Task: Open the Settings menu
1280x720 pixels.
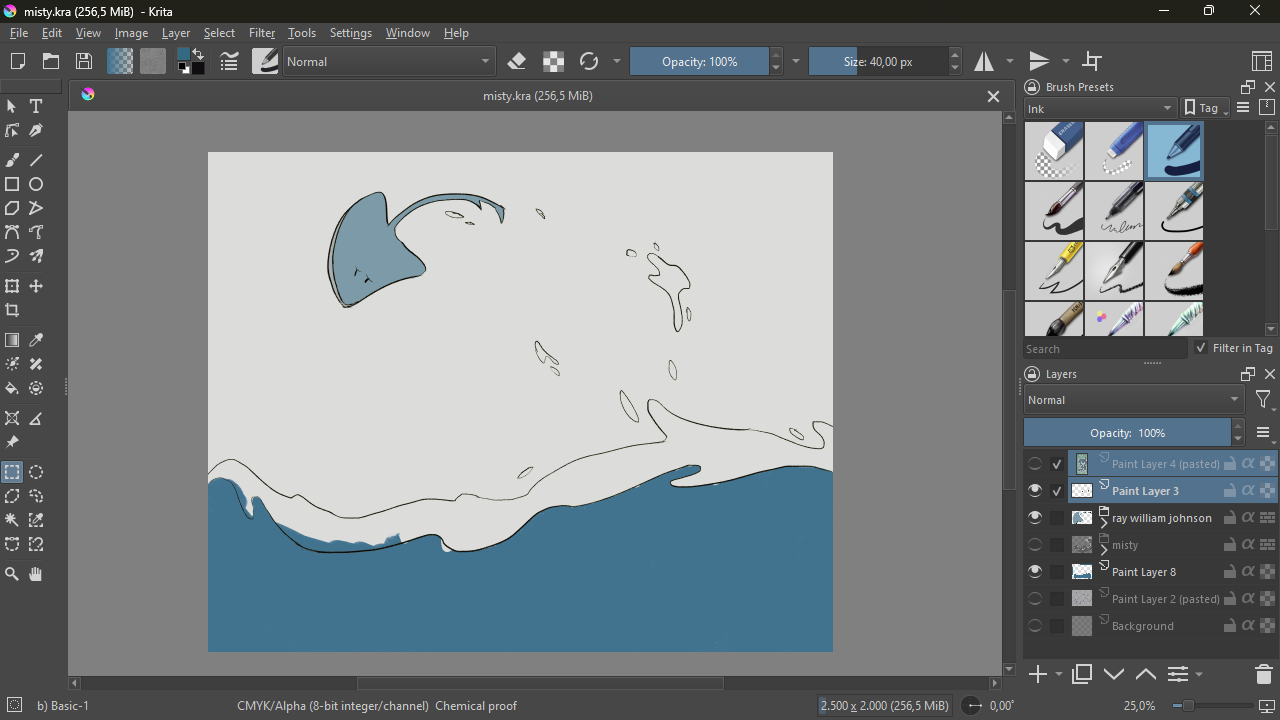Action: coord(350,33)
